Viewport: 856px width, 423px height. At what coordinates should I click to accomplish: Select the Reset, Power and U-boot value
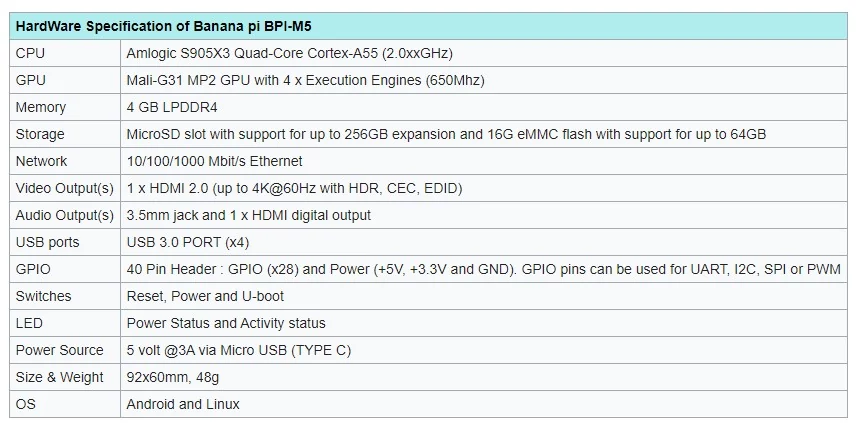click(x=205, y=296)
